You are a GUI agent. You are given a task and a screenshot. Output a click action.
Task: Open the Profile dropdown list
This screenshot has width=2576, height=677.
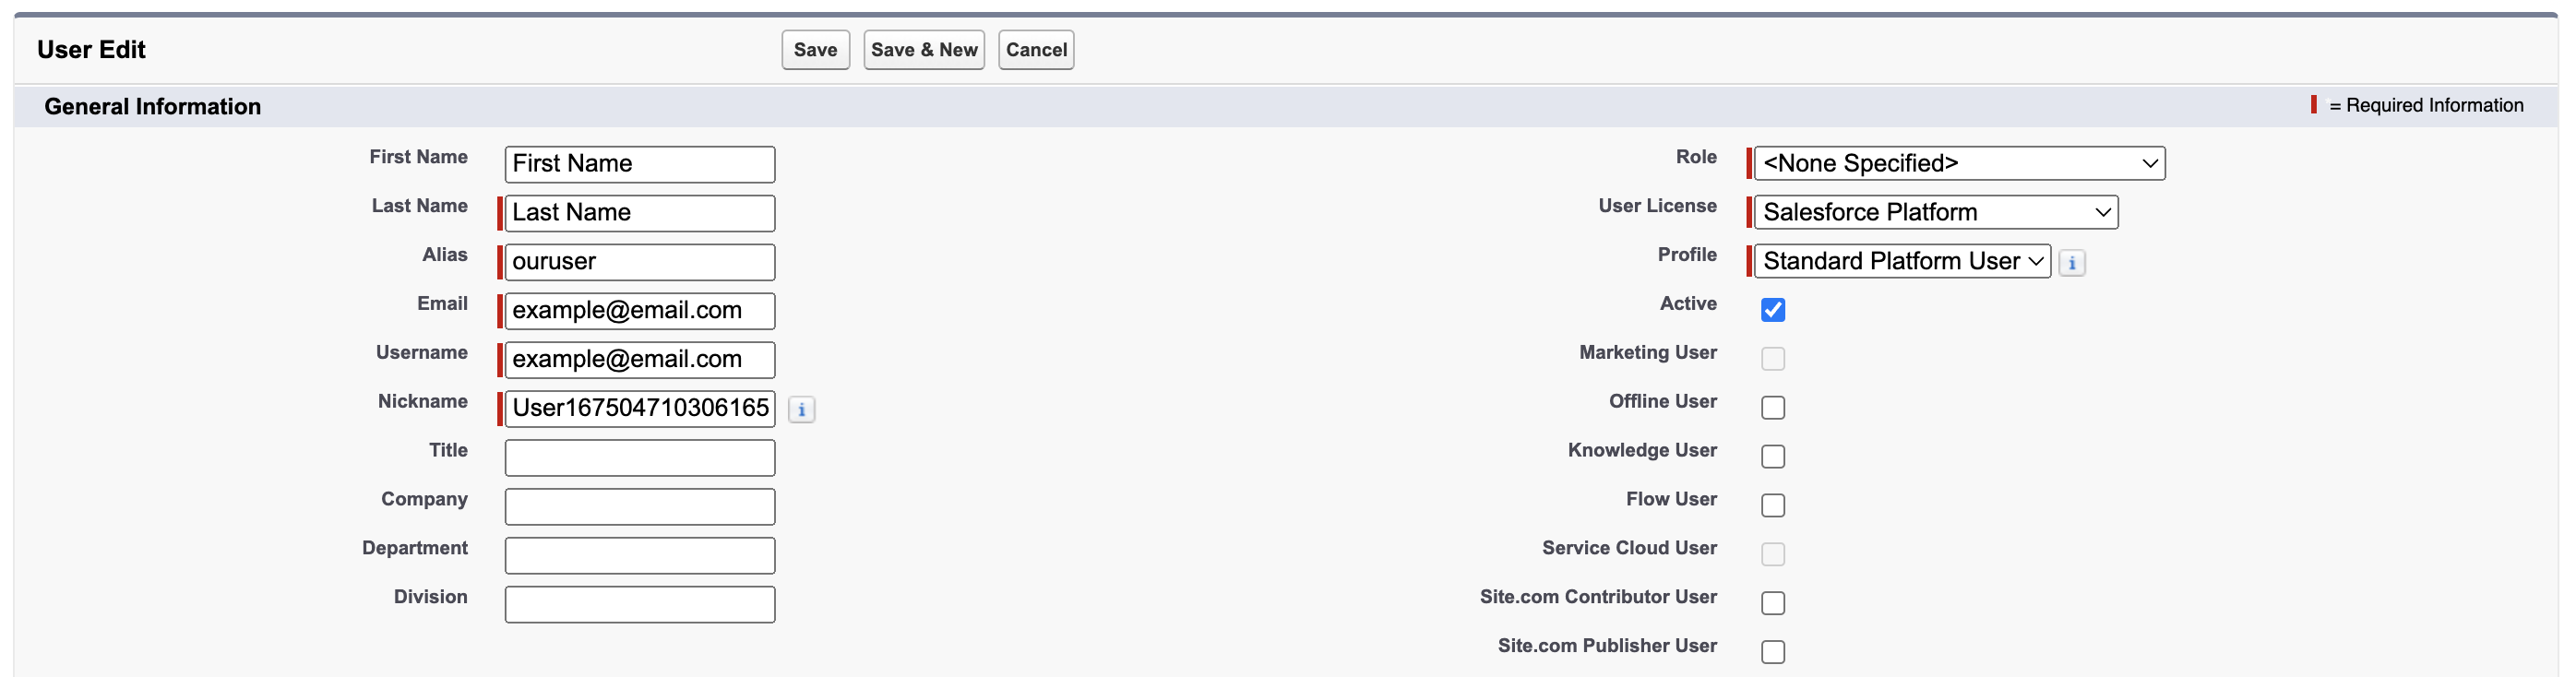(x=1901, y=261)
